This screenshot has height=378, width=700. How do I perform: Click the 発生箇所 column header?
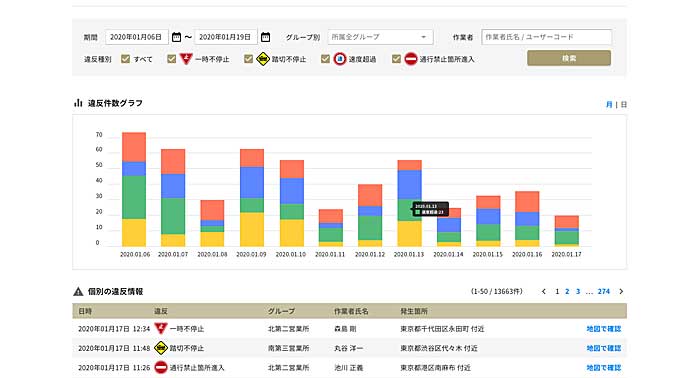tap(414, 311)
